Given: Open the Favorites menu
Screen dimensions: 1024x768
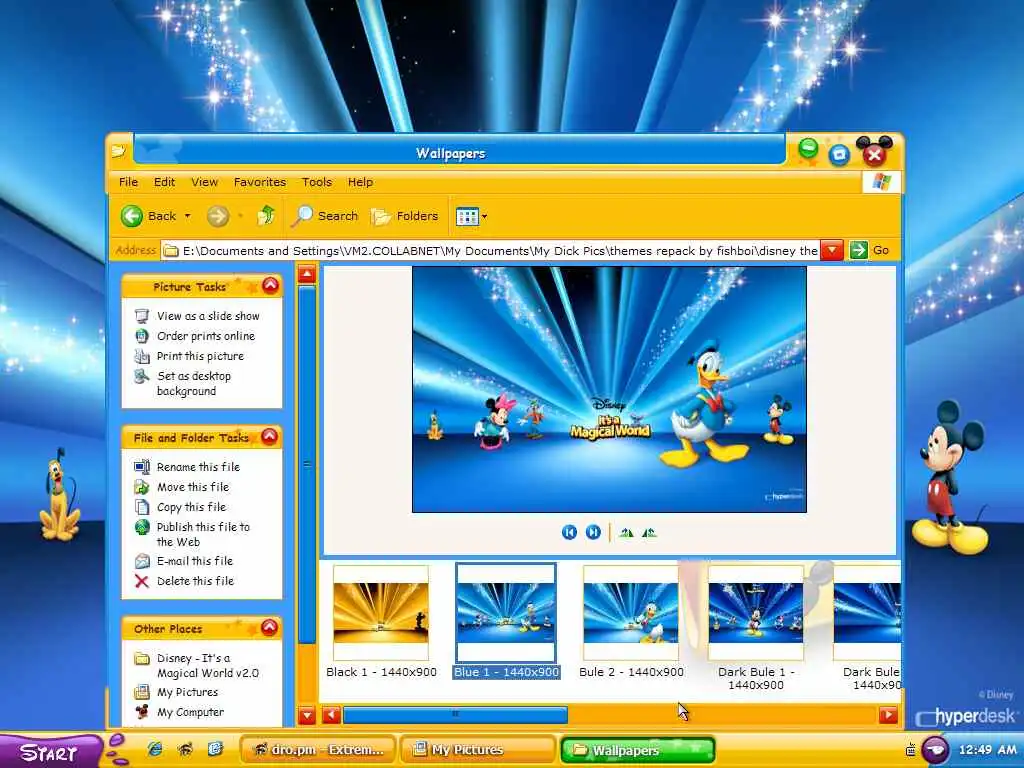Looking at the screenshot, I should point(260,182).
